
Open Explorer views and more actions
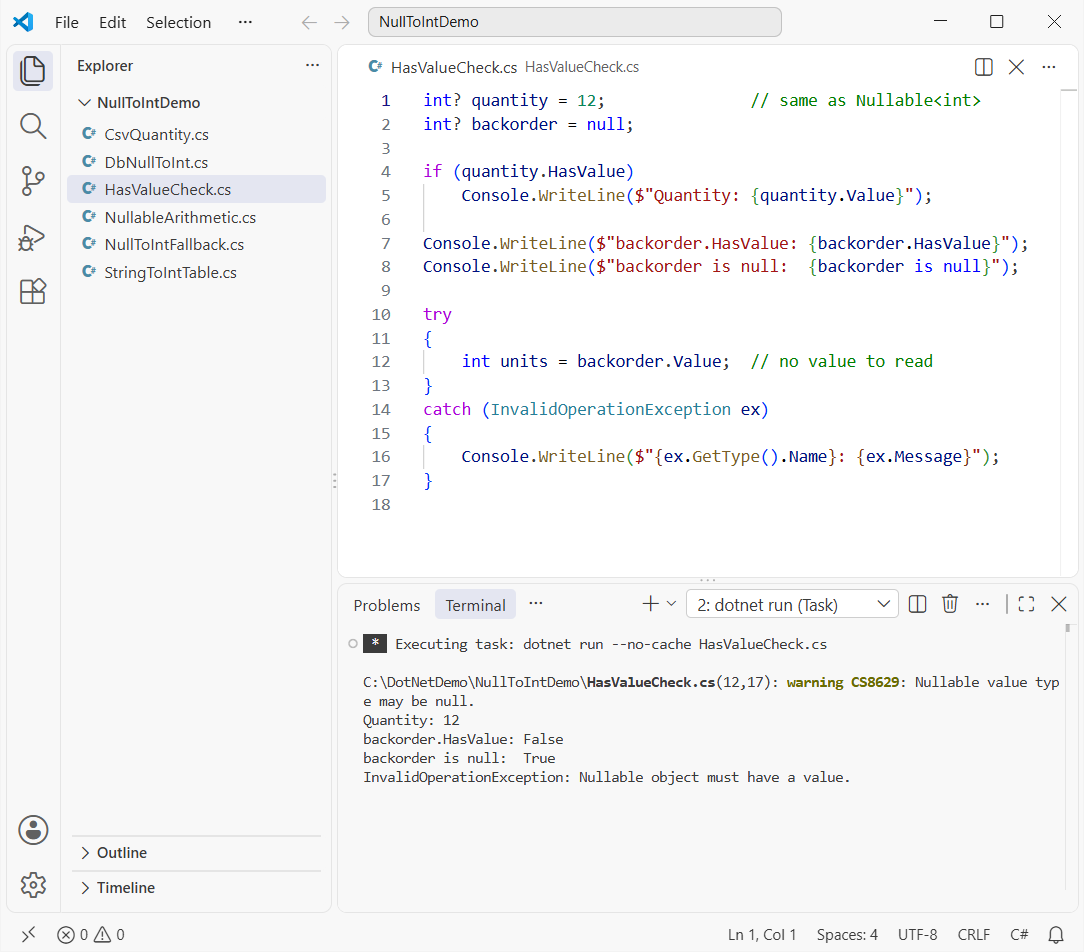(x=312, y=65)
